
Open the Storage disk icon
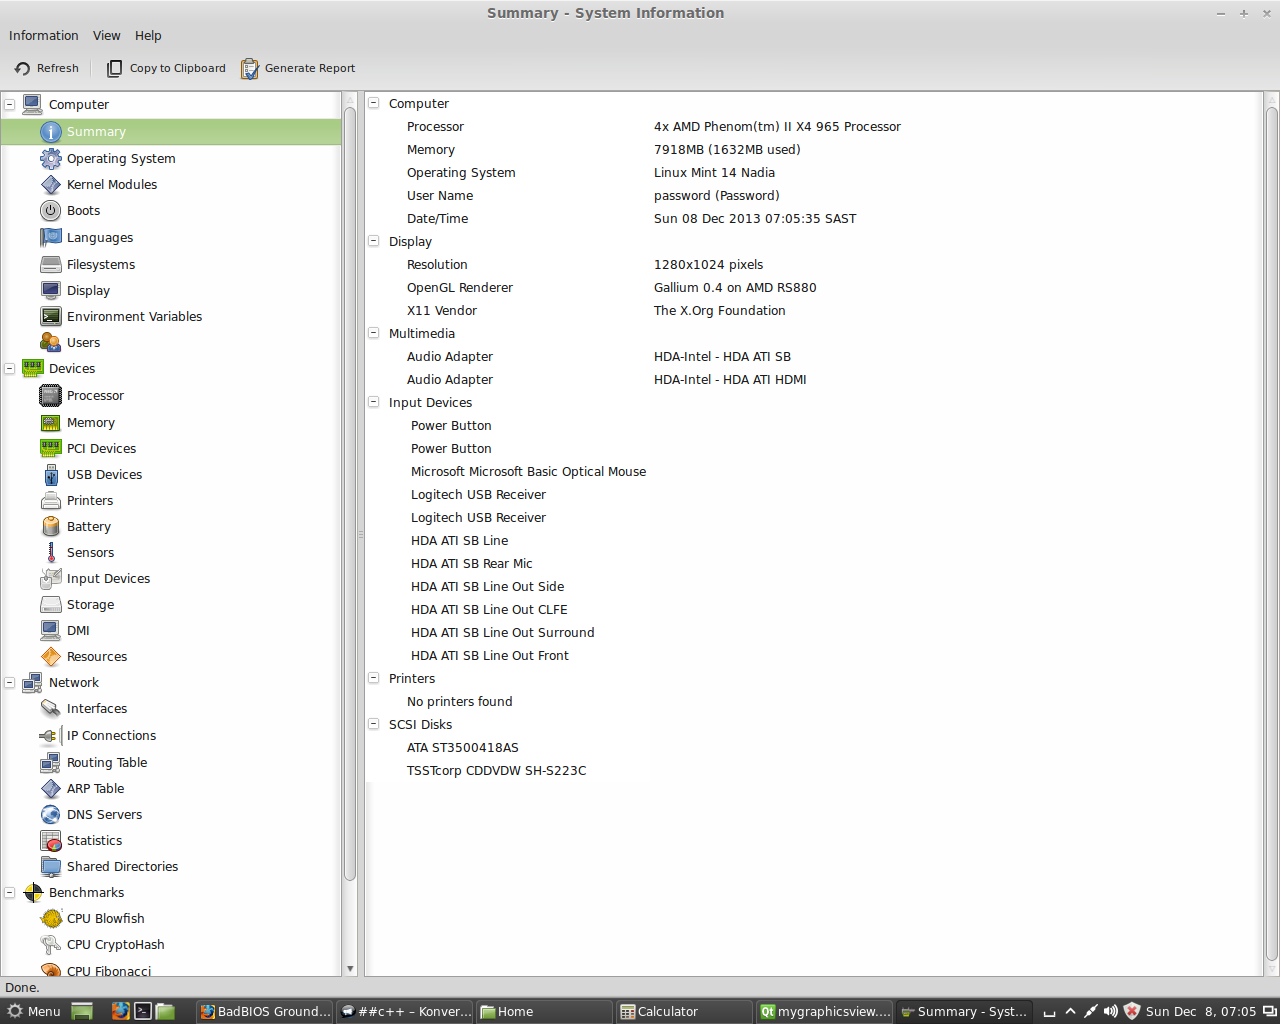pyautogui.click(x=51, y=604)
